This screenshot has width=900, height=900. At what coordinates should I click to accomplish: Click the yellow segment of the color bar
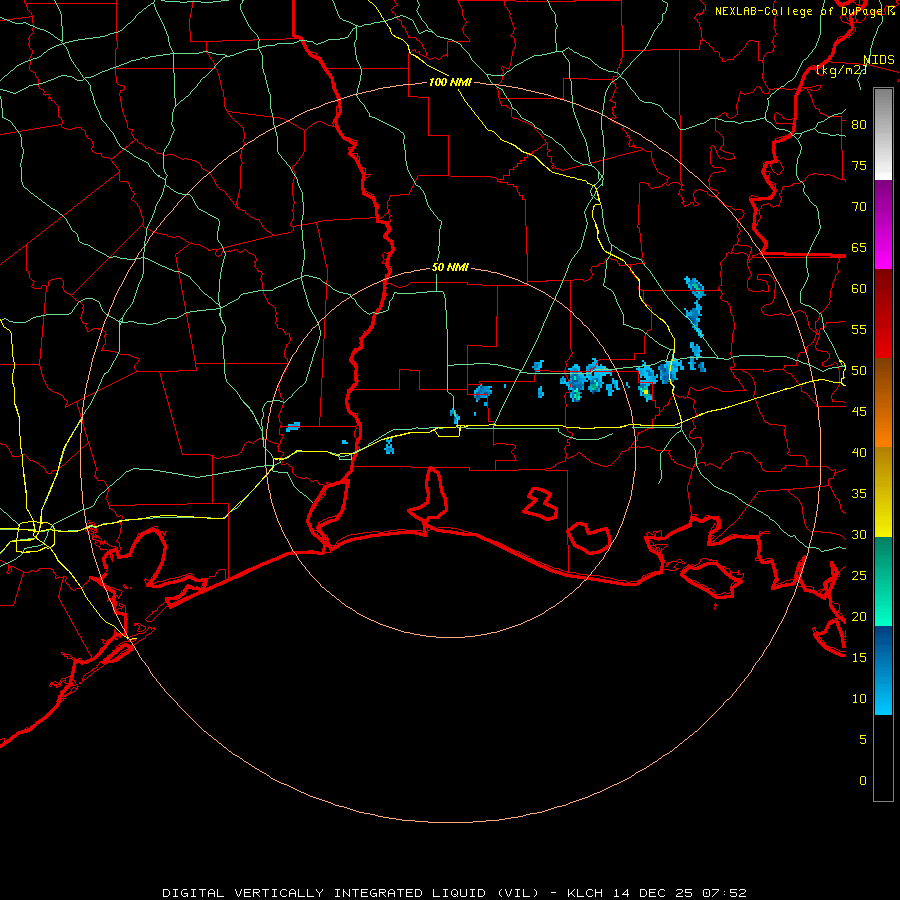click(883, 492)
